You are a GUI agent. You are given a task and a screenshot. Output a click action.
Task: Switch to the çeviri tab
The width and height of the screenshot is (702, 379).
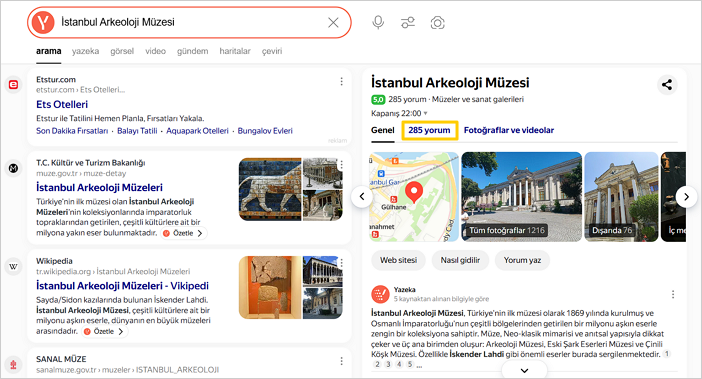(272, 51)
